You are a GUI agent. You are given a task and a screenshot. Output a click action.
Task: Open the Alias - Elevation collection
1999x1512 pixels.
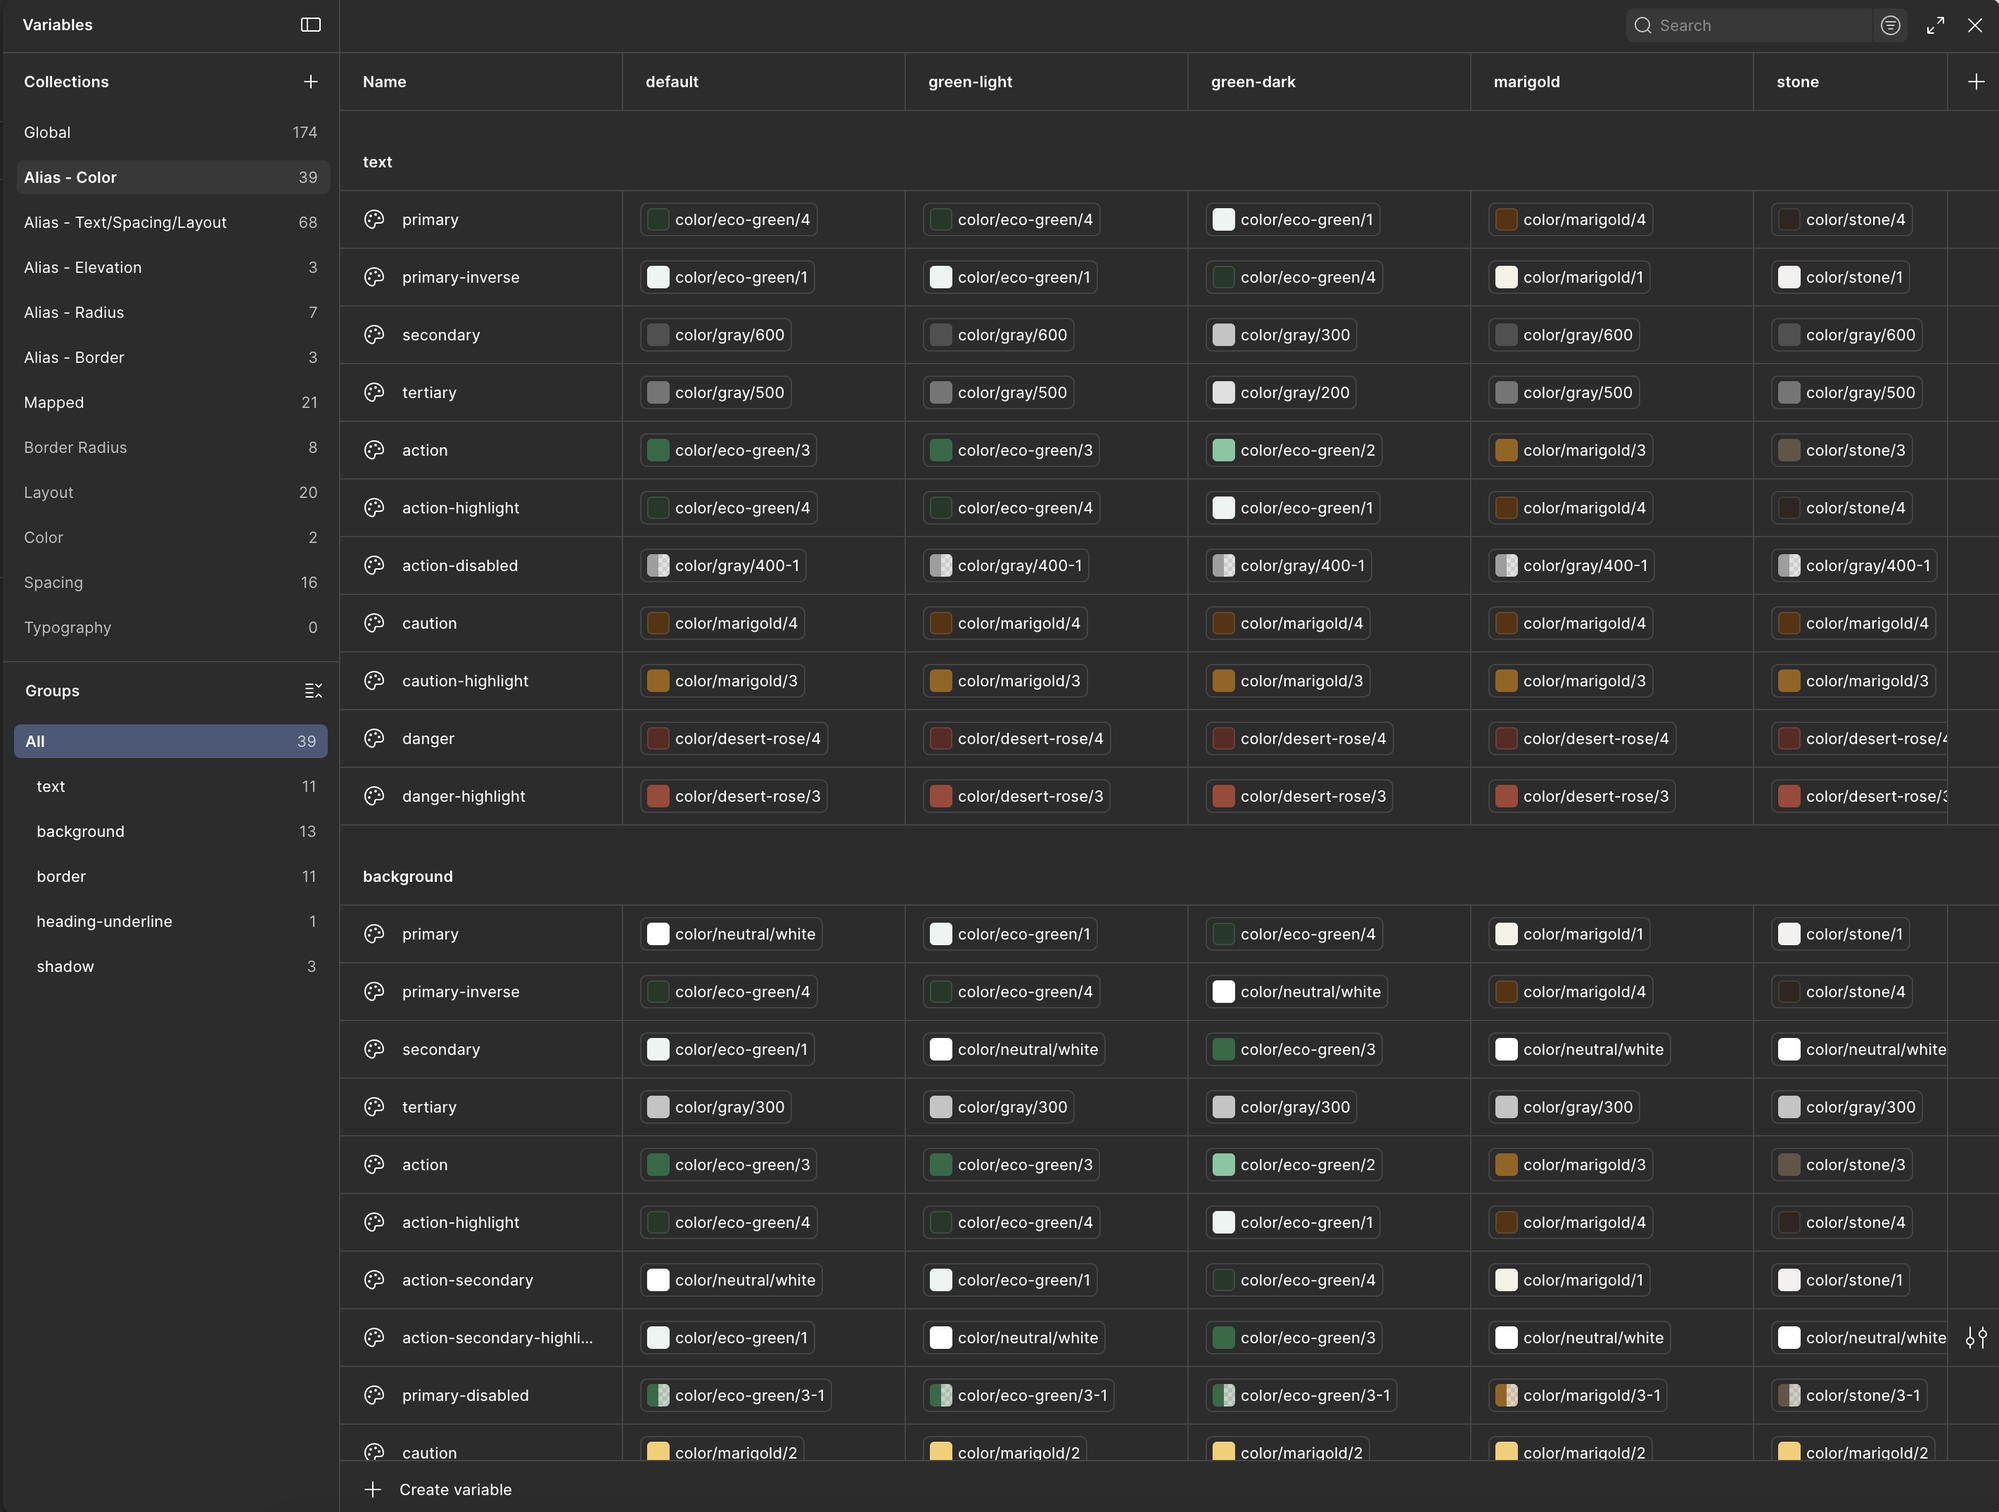[x=171, y=267]
